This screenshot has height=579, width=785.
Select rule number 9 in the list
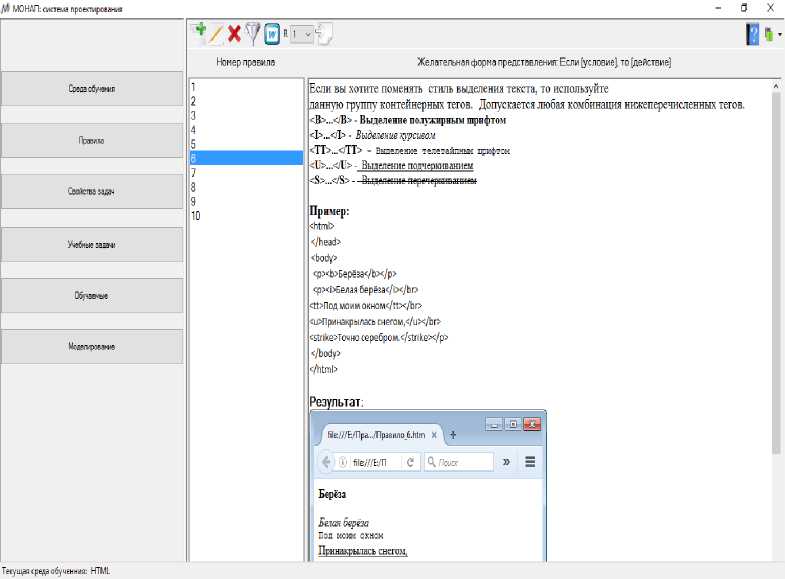(x=246, y=202)
